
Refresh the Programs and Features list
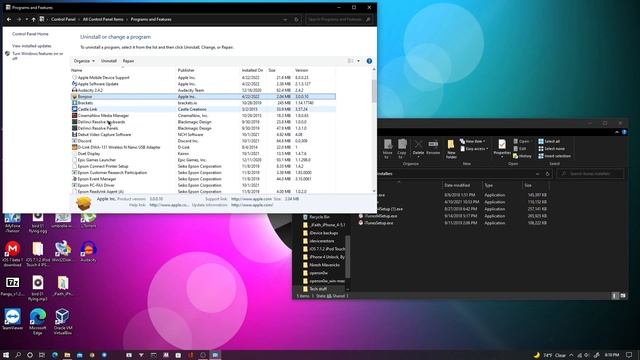pos(296,19)
